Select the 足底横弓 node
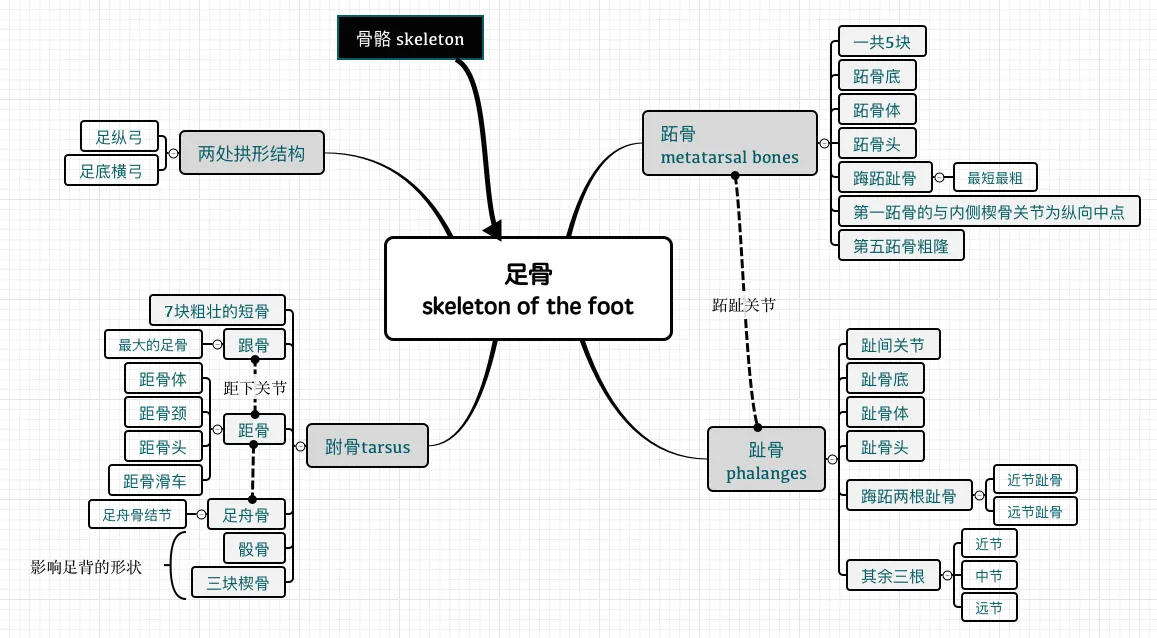Image resolution: width=1157 pixels, height=638 pixels. 111,170
